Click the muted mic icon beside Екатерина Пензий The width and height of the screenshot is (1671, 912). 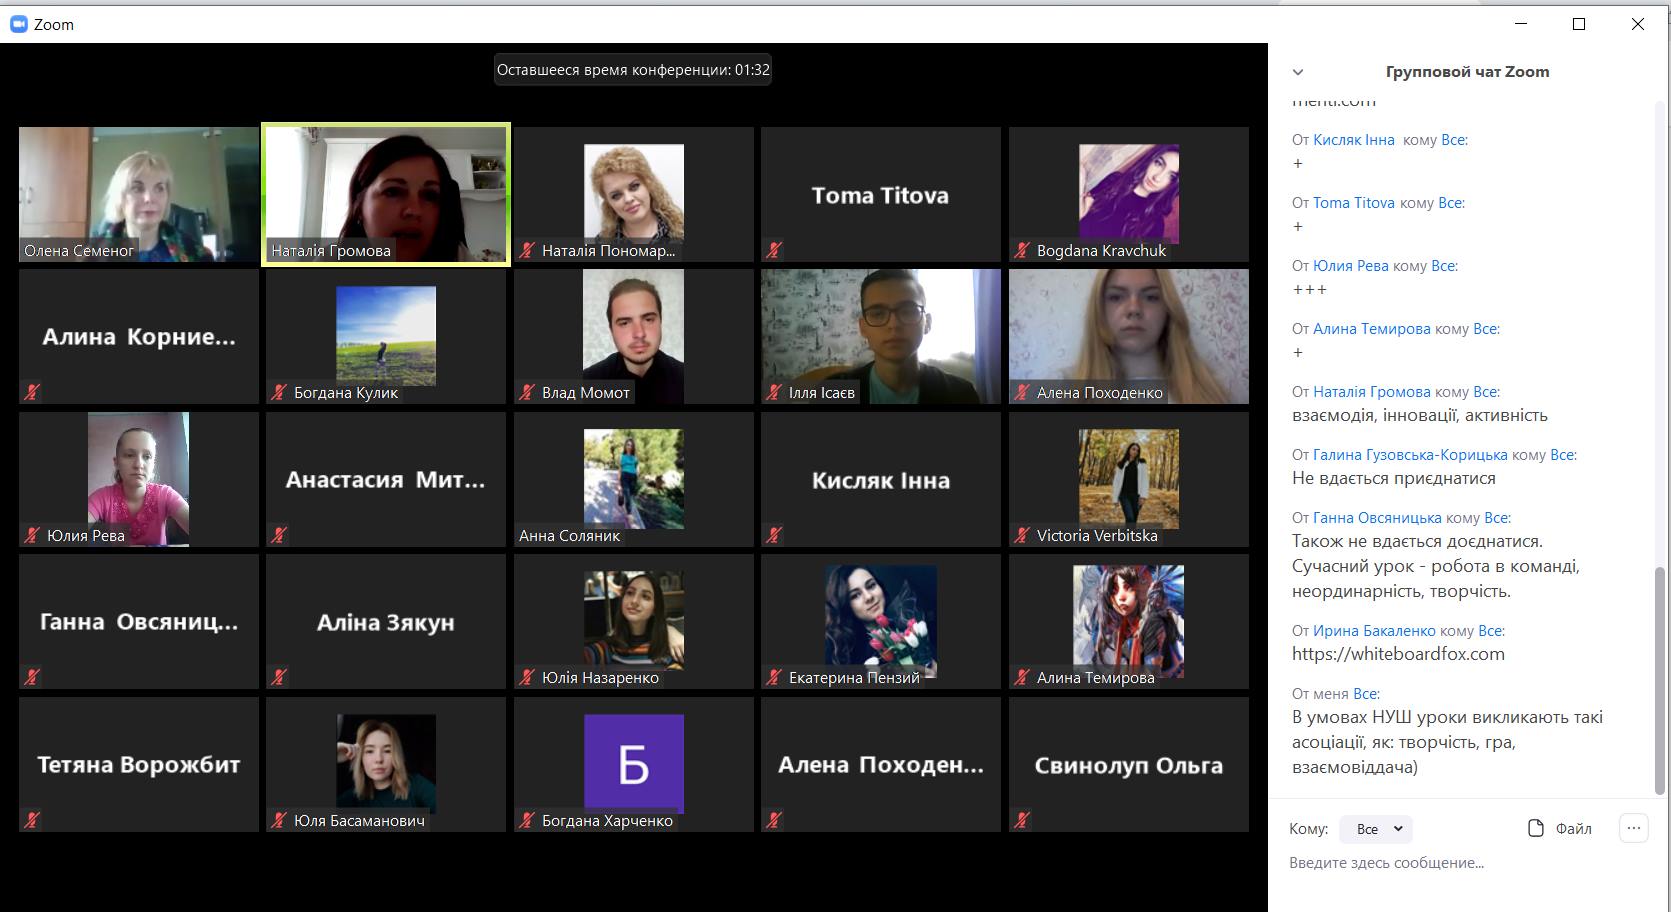coord(773,678)
